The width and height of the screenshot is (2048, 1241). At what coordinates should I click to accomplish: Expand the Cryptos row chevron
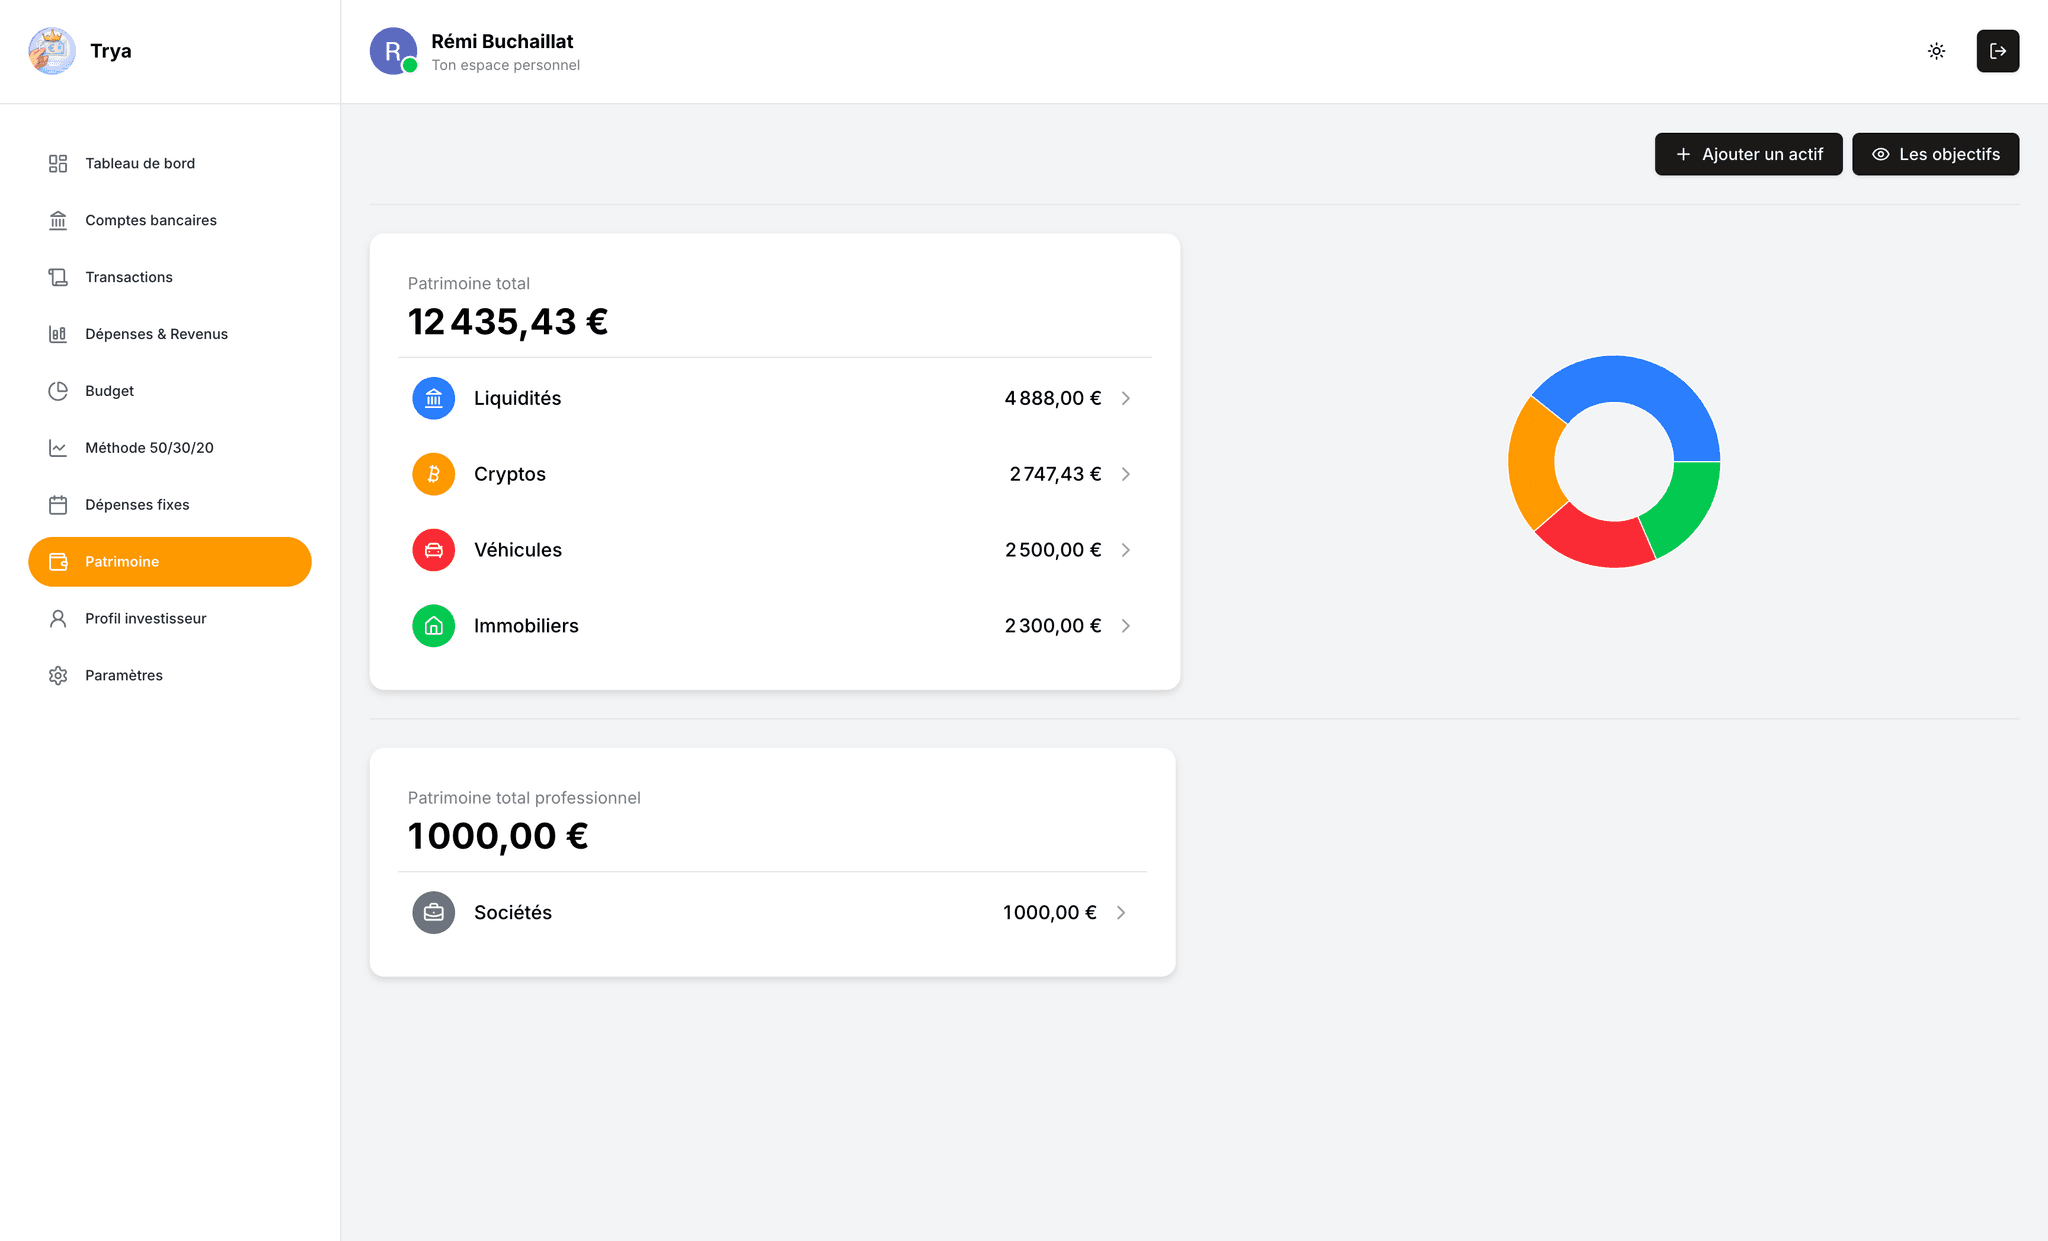pyautogui.click(x=1126, y=474)
